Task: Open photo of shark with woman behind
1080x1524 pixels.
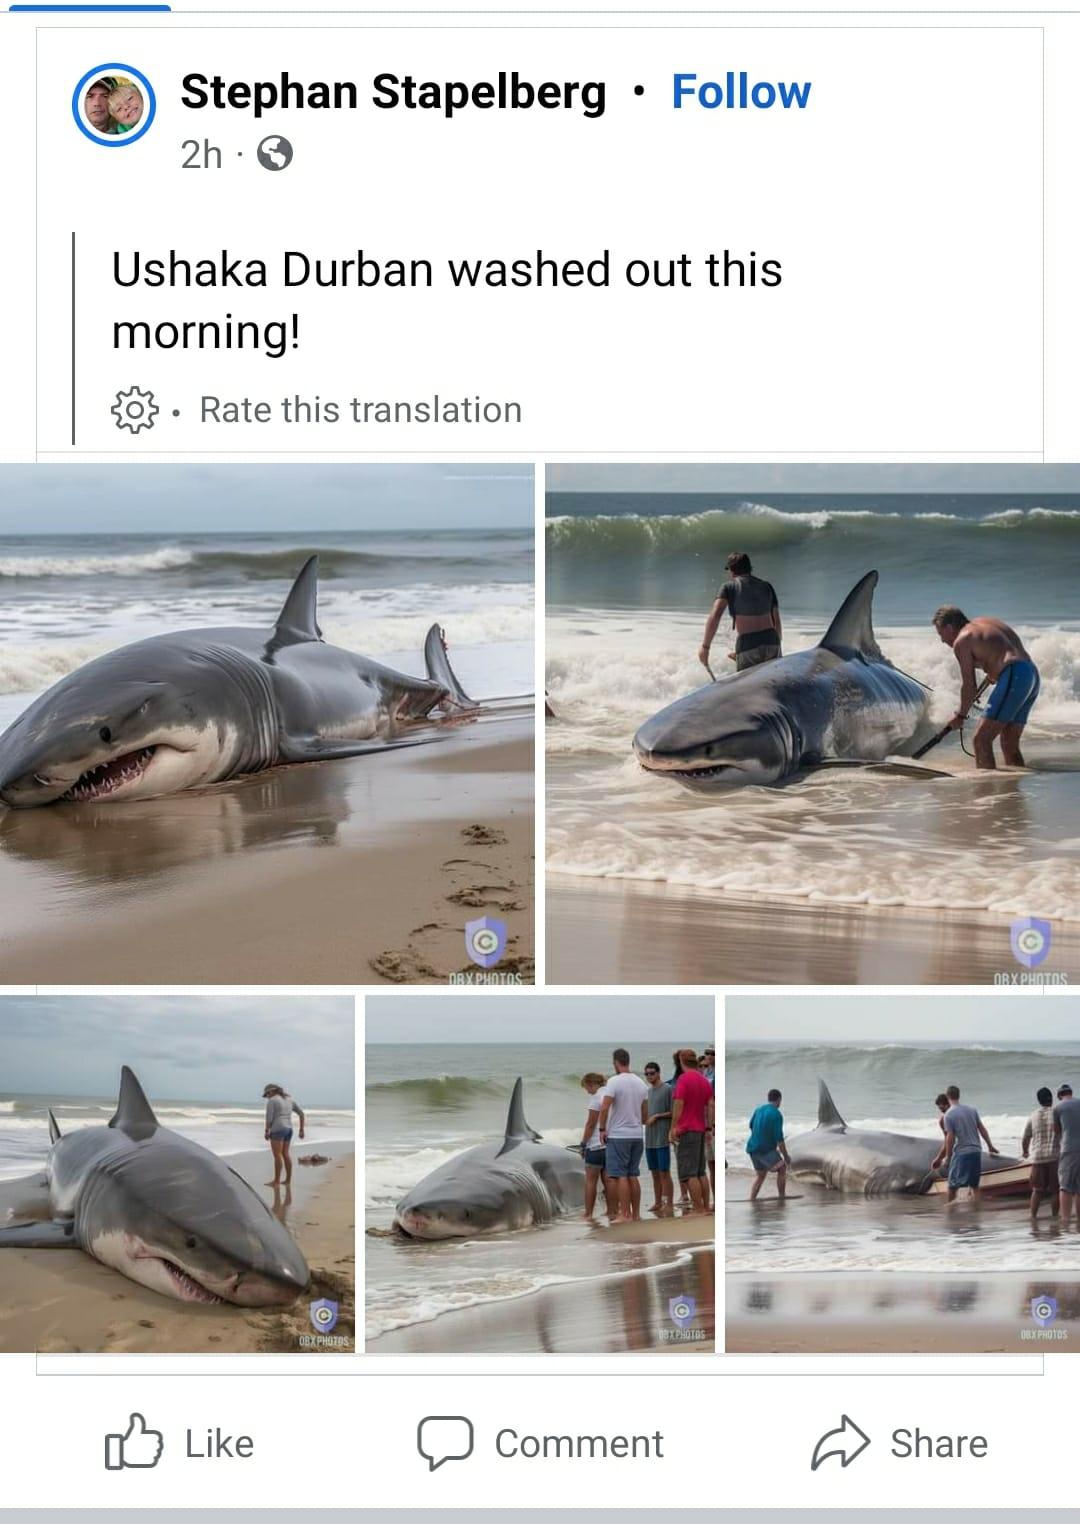Action: [177, 1174]
